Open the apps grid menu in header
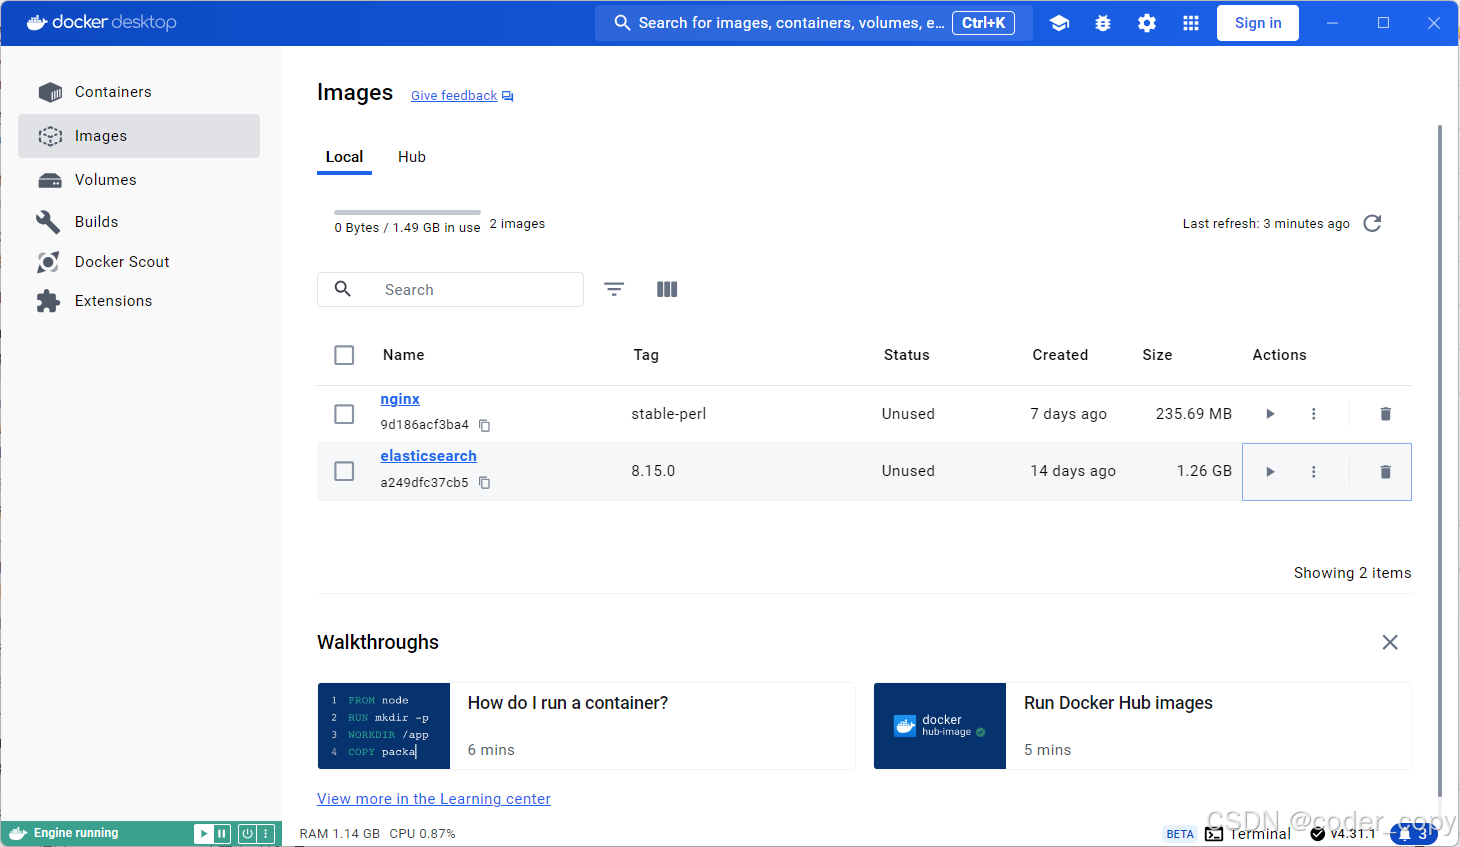The width and height of the screenshot is (1460, 847). (1190, 23)
